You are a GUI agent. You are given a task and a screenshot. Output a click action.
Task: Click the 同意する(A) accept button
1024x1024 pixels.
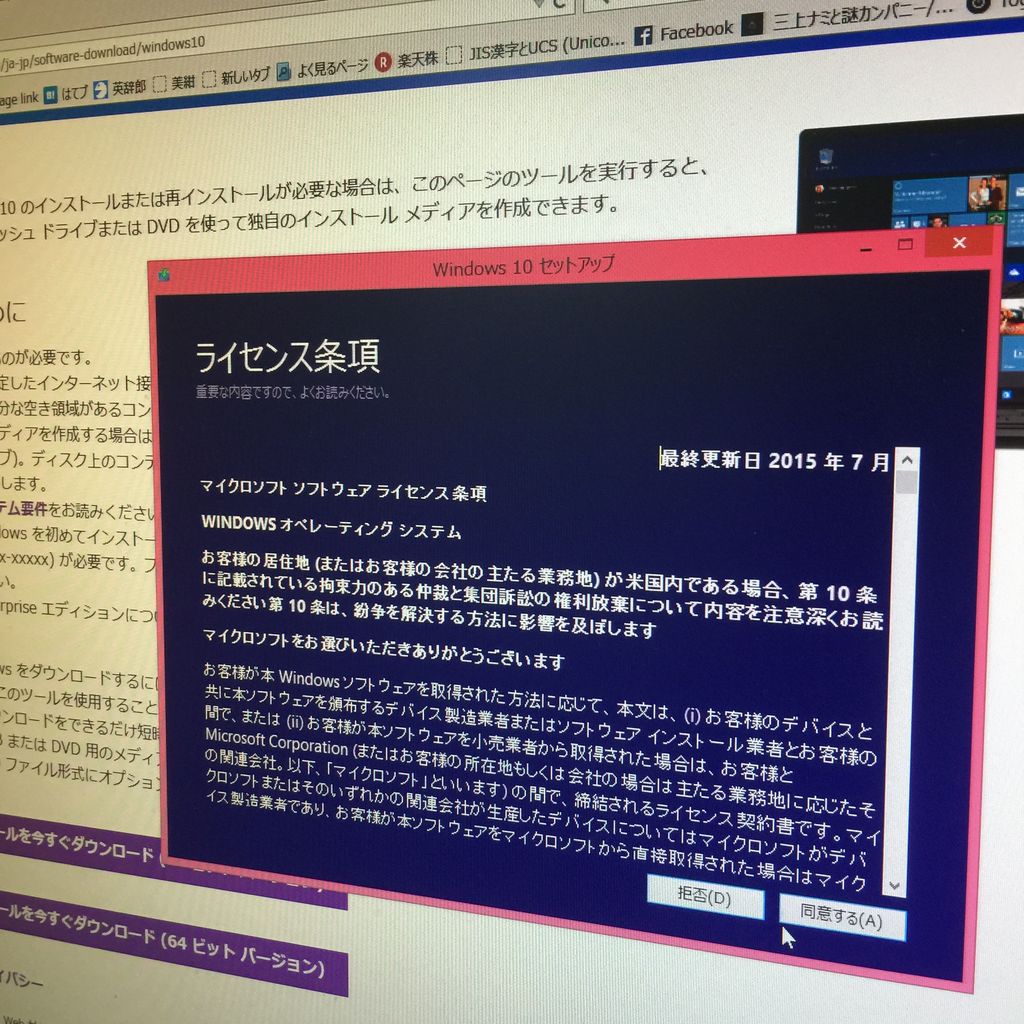842,918
